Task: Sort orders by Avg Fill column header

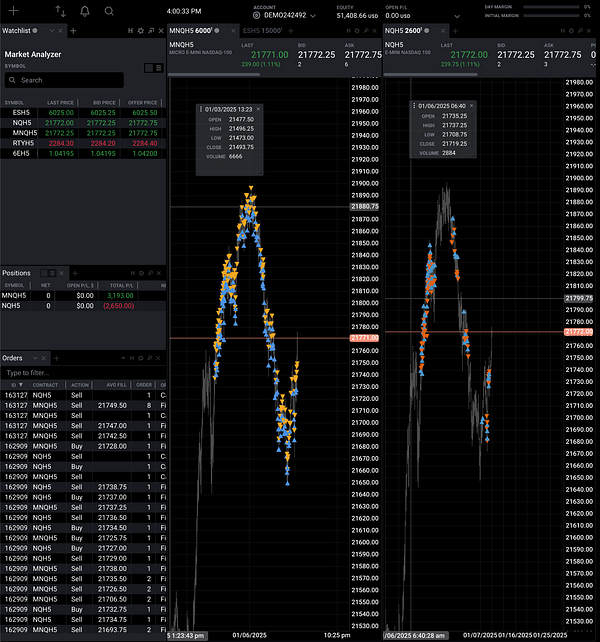Action: tap(116, 385)
